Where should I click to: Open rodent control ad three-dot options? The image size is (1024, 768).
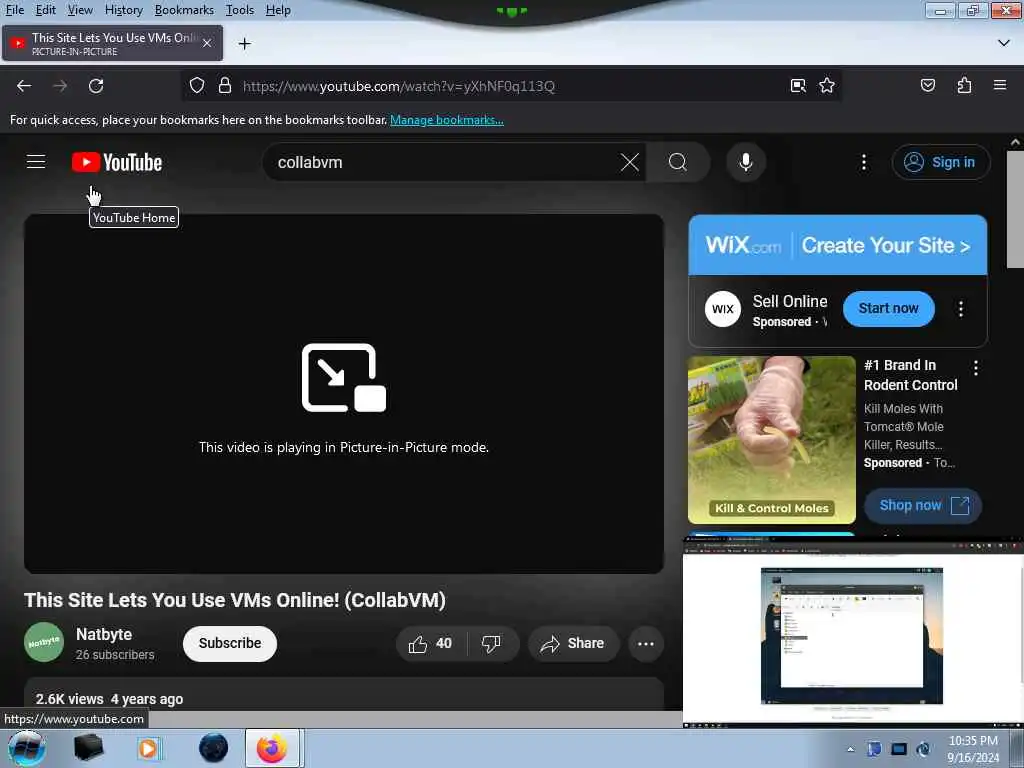click(976, 368)
